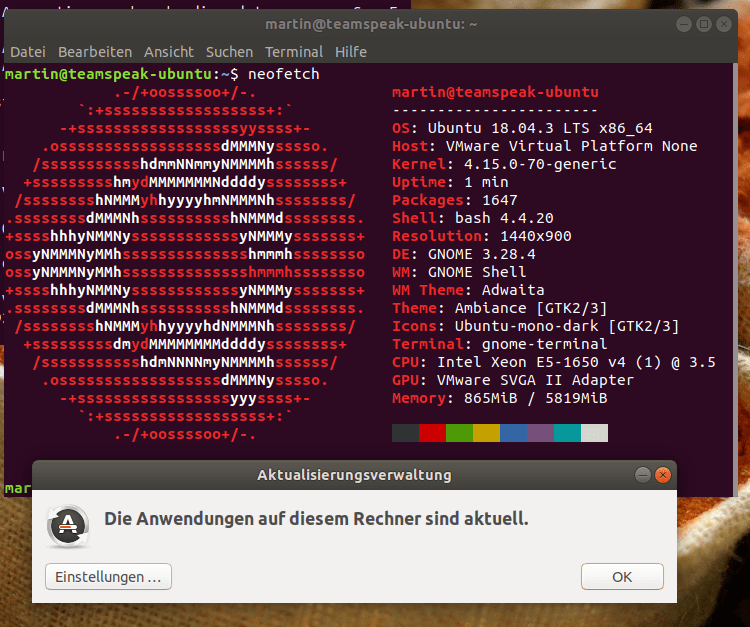
Task: Close the Aktualisierungsverwaltung dialog
Action: click(x=662, y=475)
